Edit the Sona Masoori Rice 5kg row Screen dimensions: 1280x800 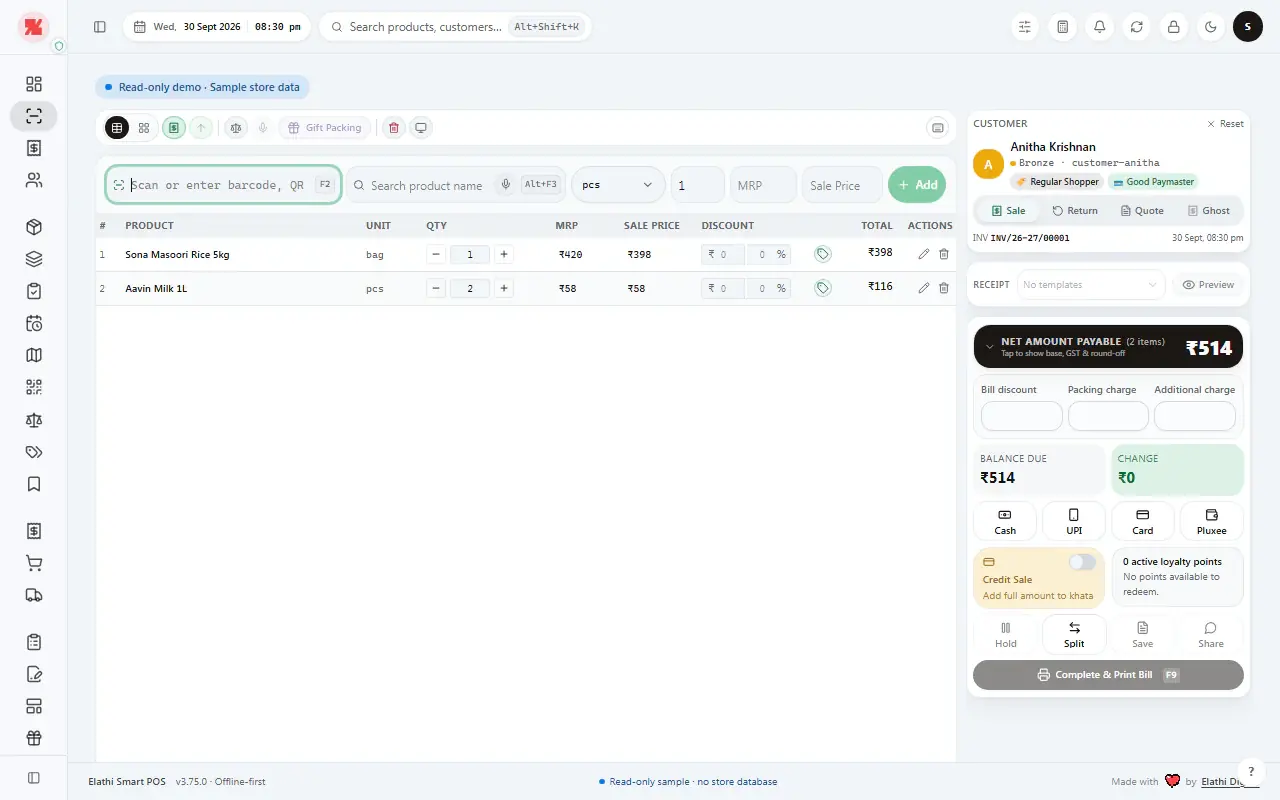coord(923,254)
